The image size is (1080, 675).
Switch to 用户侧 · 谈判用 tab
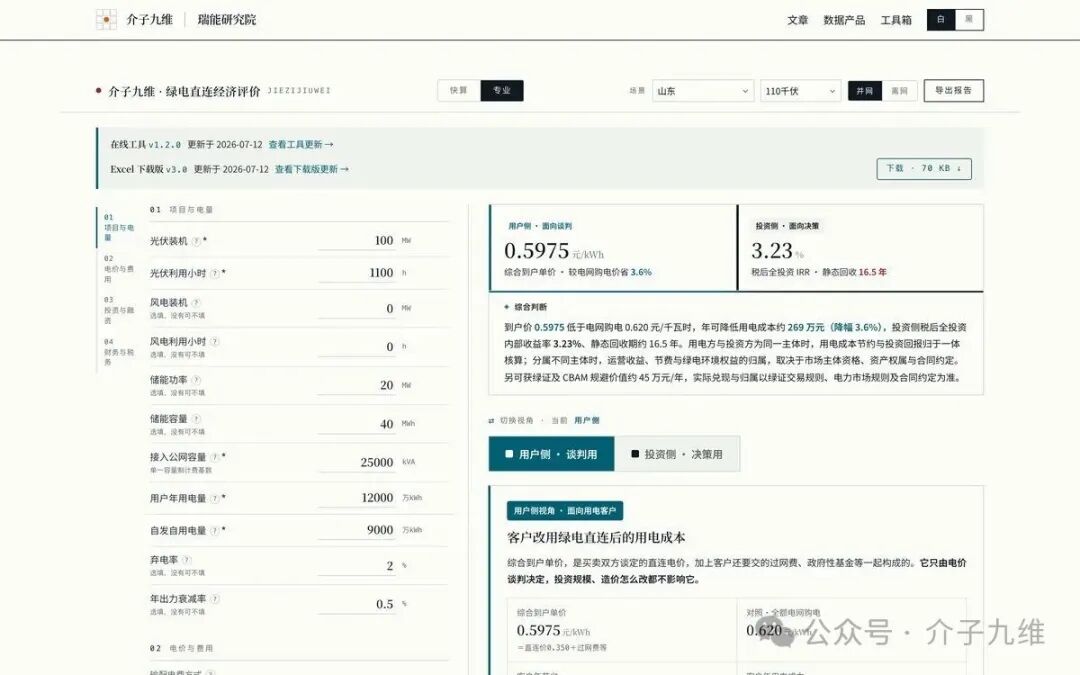(551, 454)
